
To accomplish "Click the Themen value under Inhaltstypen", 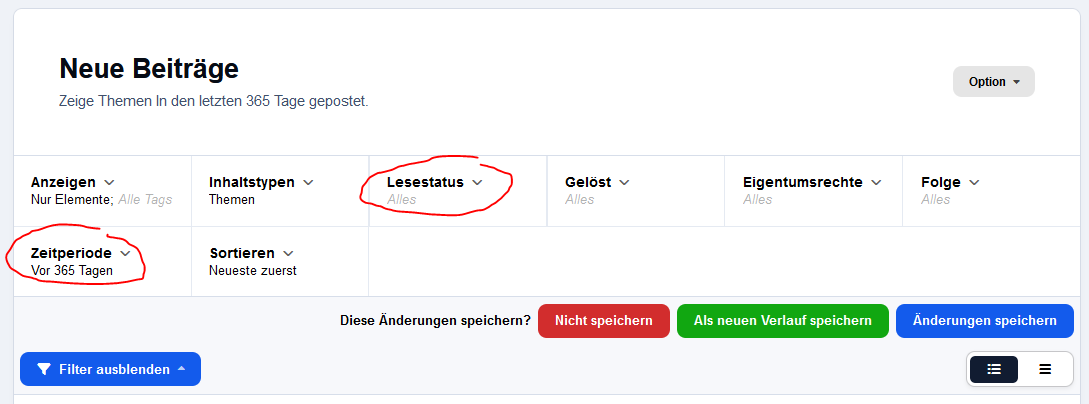I will tap(232, 200).
